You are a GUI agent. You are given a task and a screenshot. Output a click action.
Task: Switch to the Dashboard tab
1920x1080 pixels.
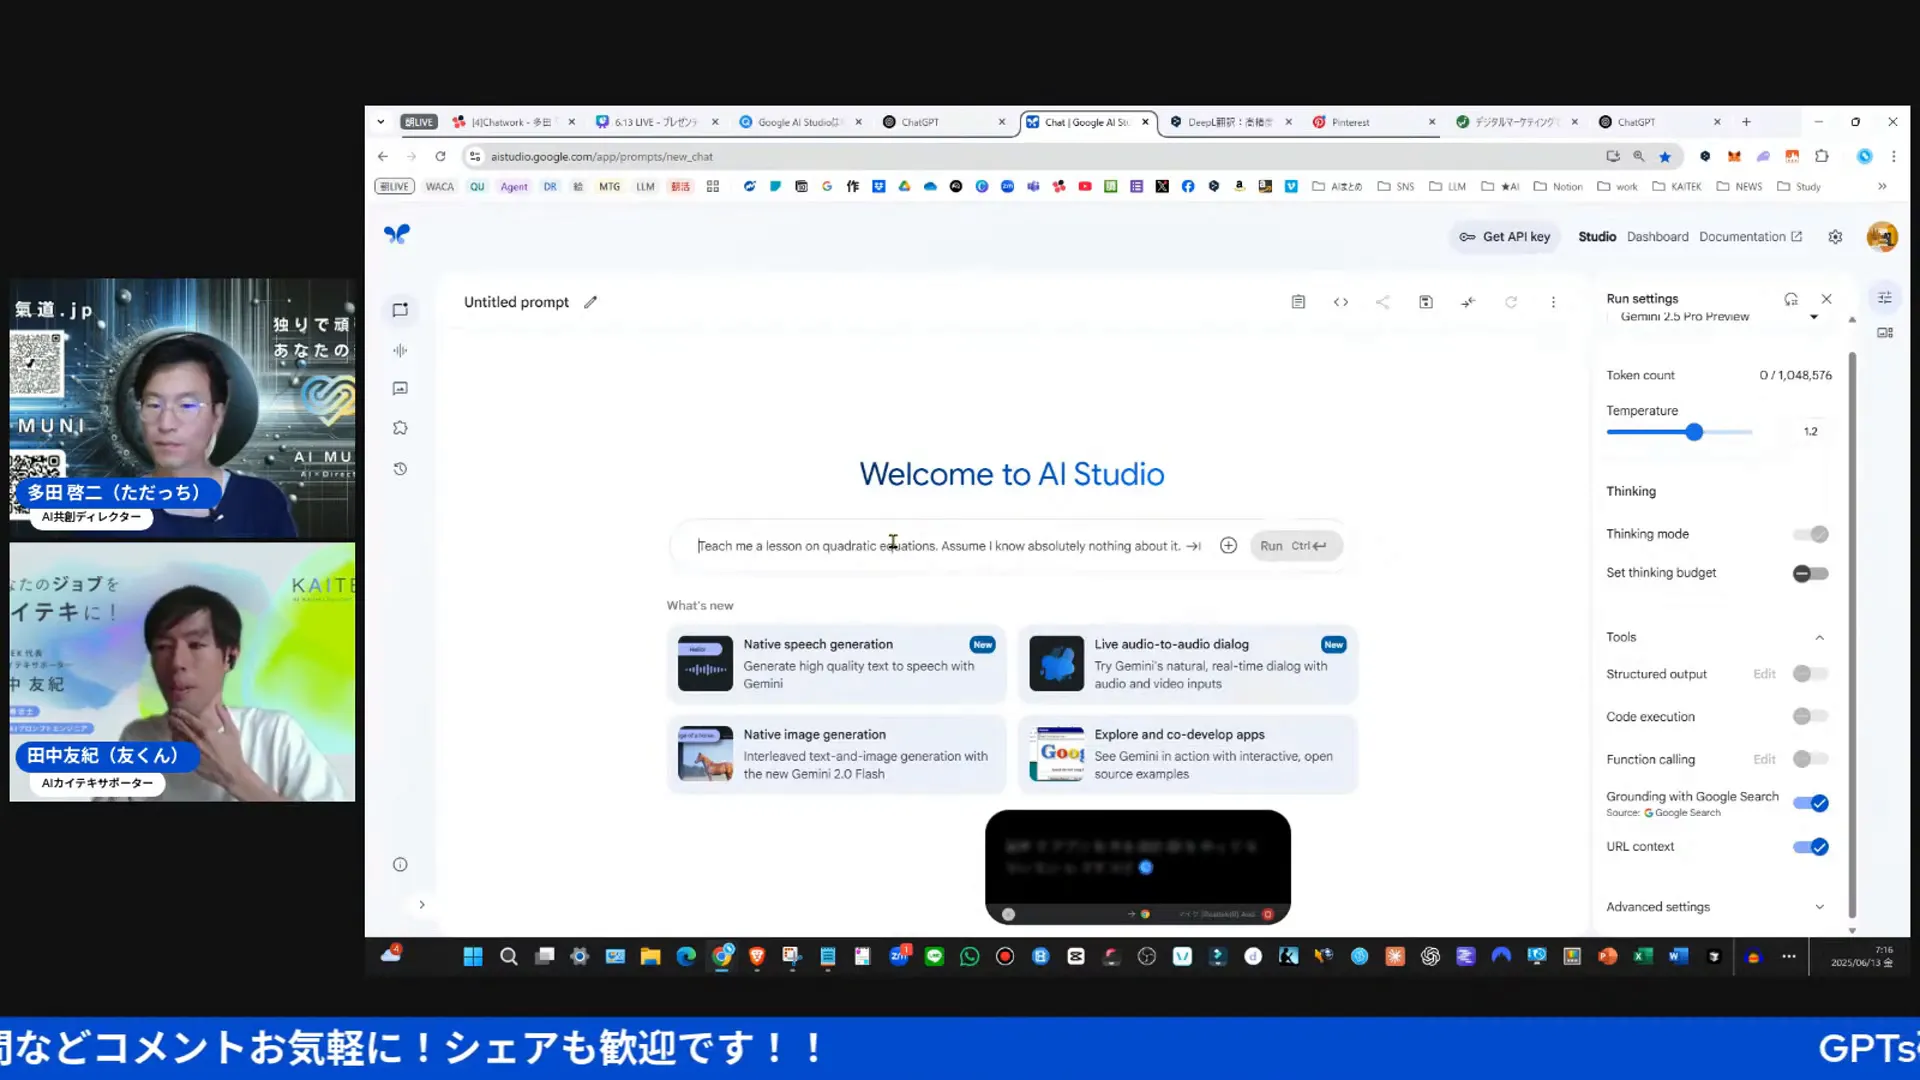[x=1657, y=237]
